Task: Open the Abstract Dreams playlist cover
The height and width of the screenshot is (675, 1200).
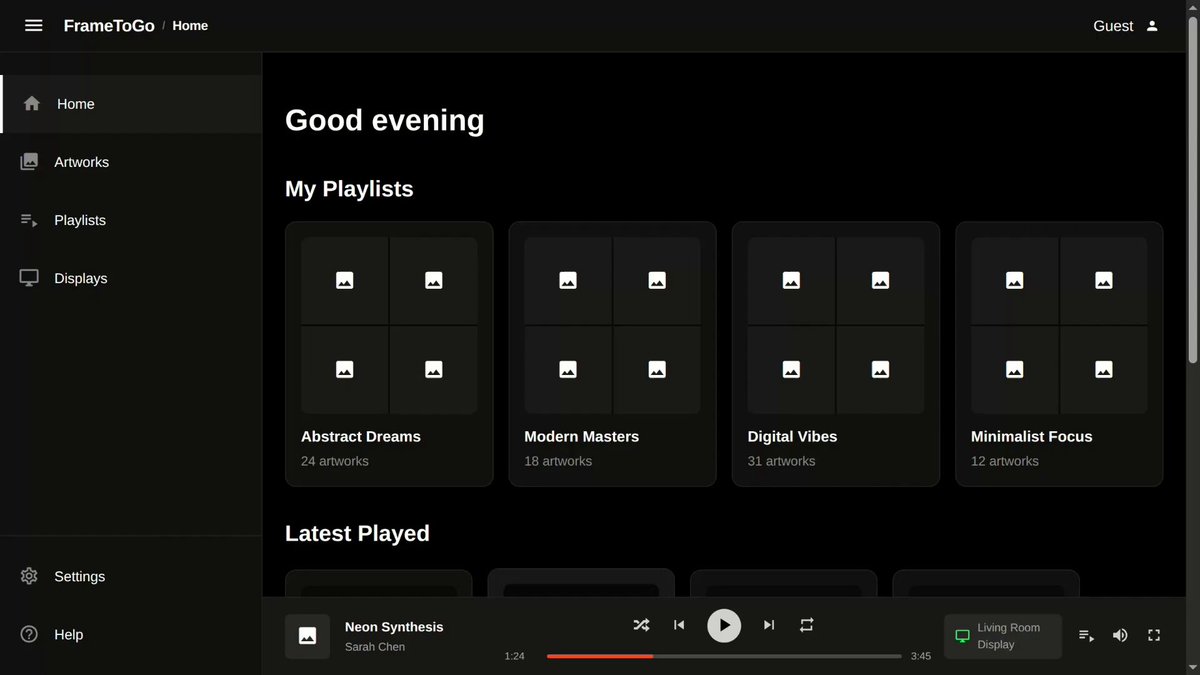Action: coord(389,326)
